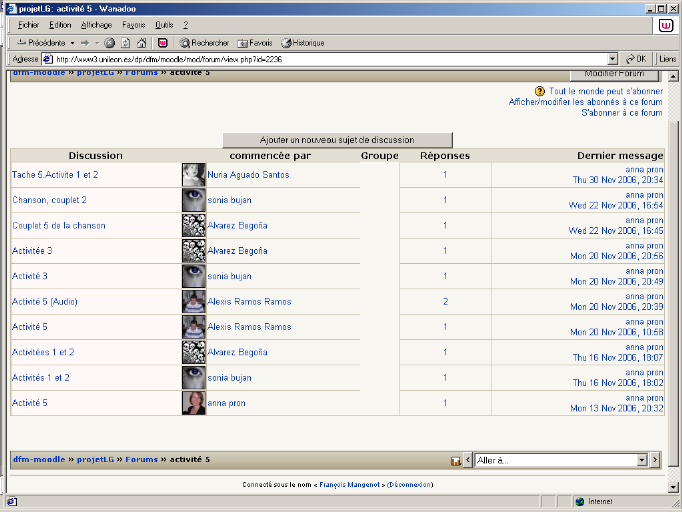The width and height of the screenshot is (682, 512).
Task: Click the 'S'abonner à ce forum' link
Action: click(621, 113)
